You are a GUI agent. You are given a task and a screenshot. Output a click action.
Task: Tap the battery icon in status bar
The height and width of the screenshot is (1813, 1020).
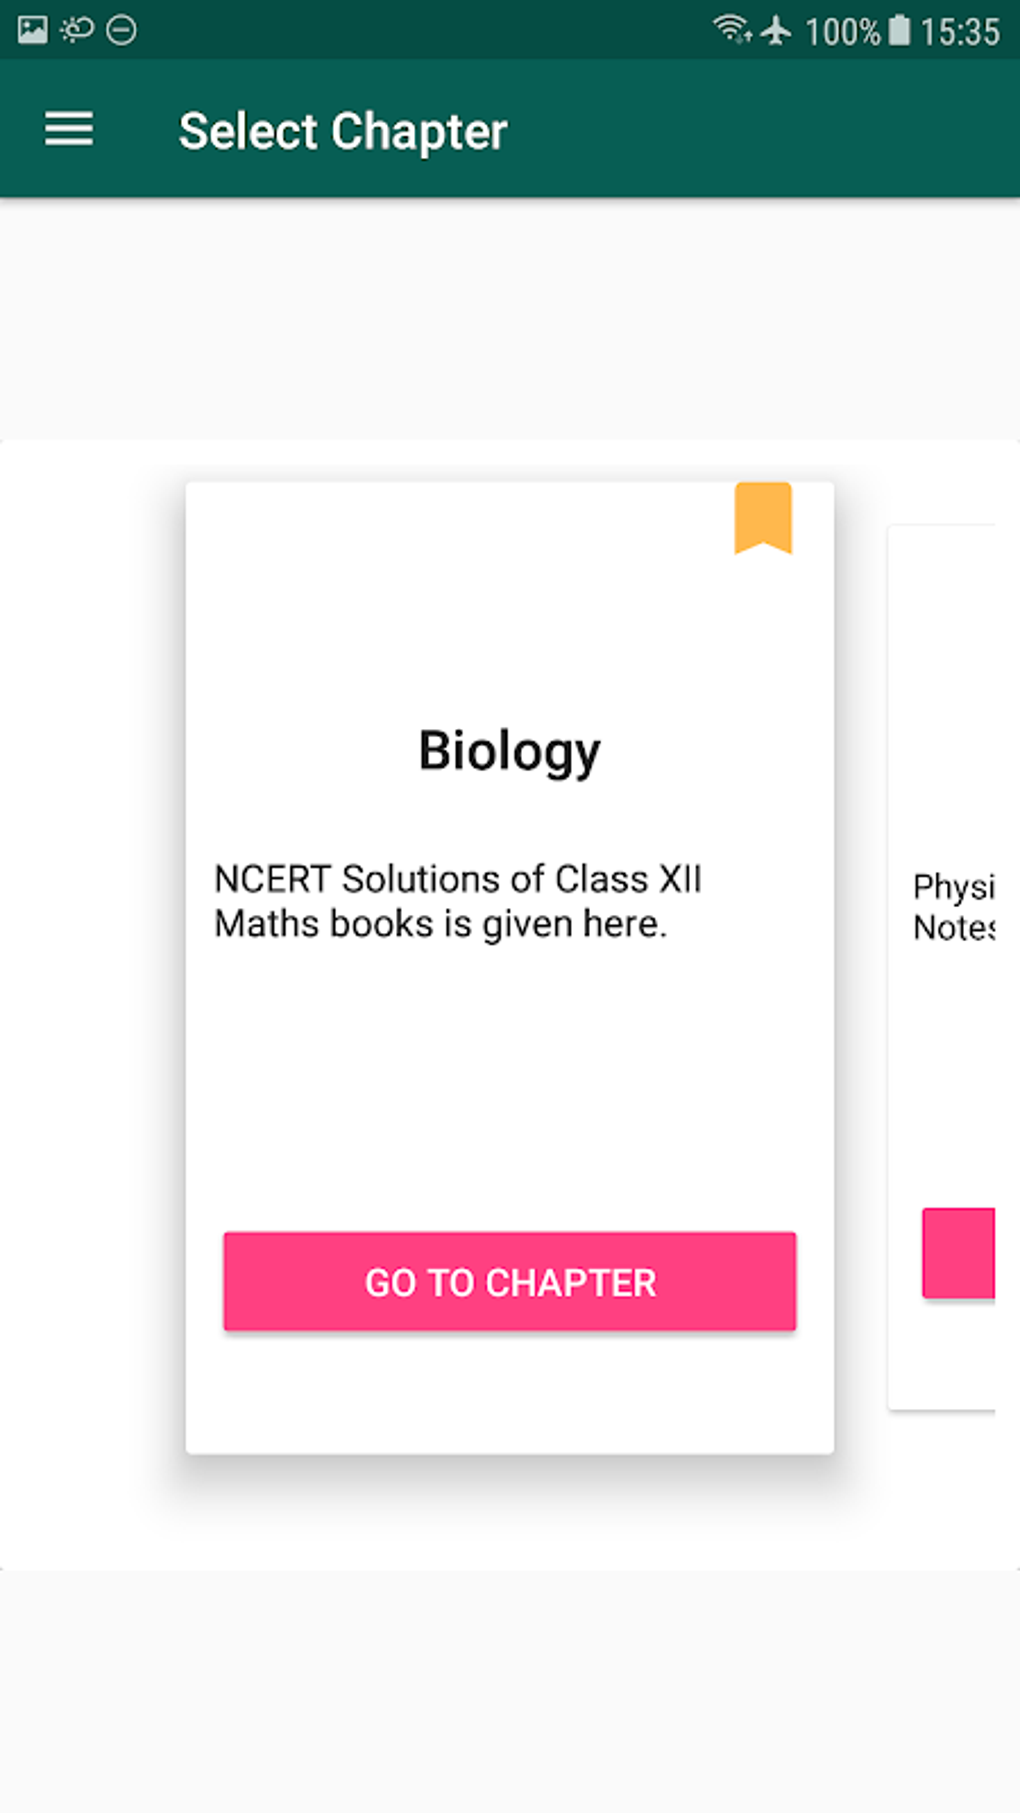[x=899, y=30]
